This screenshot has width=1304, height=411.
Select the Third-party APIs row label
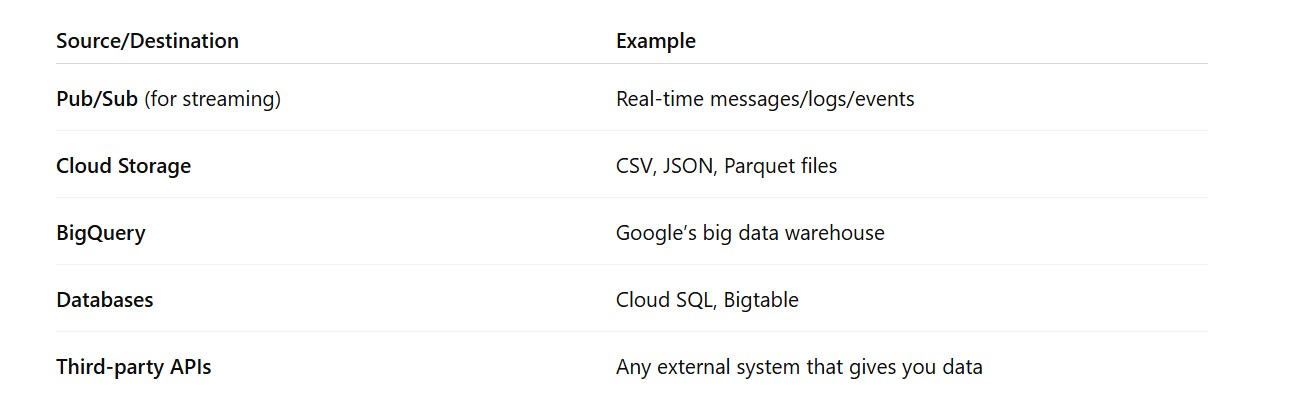133,367
